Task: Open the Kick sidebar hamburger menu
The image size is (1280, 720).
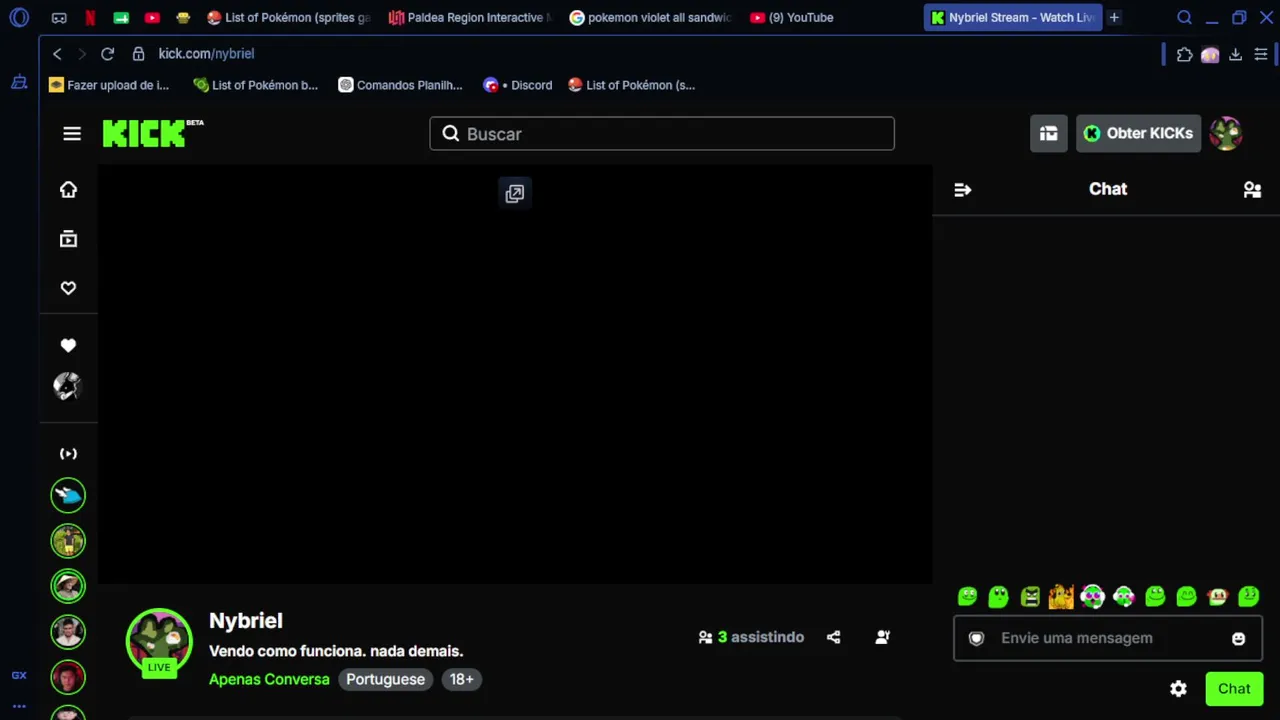Action: tap(72, 134)
